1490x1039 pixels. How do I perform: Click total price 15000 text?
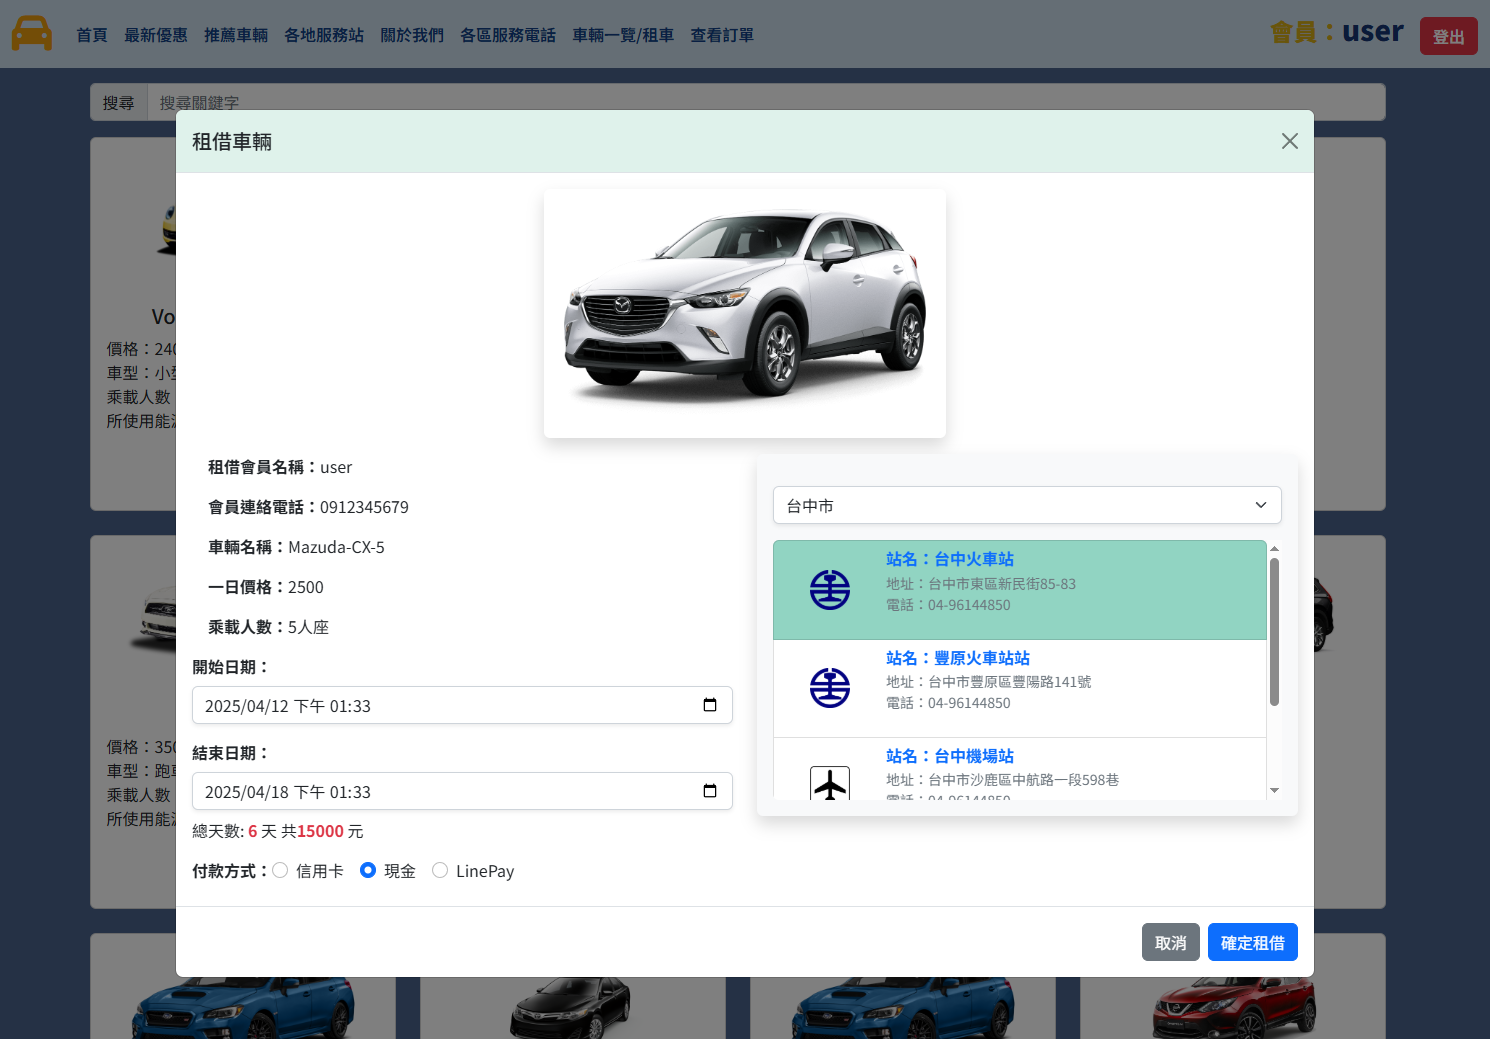[x=320, y=831]
